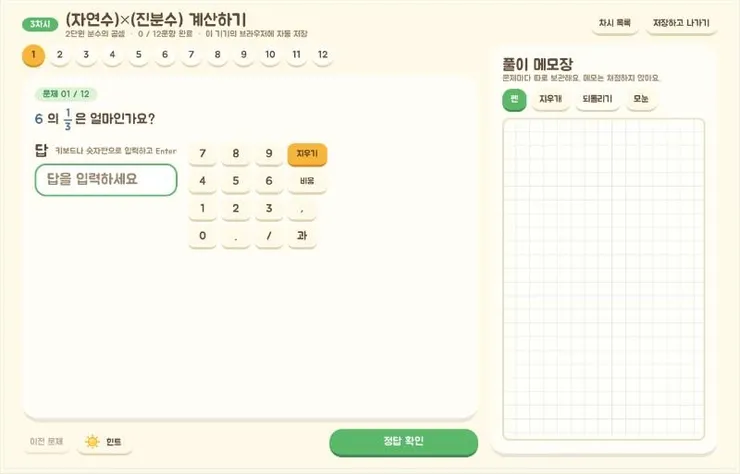Click the answer field '답을 입력하세요'

(106, 180)
